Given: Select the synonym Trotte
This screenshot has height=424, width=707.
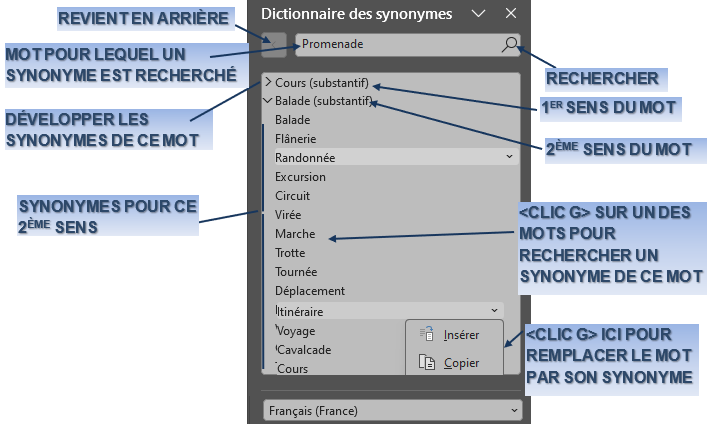Looking at the screenshot, I should [290, 253].
